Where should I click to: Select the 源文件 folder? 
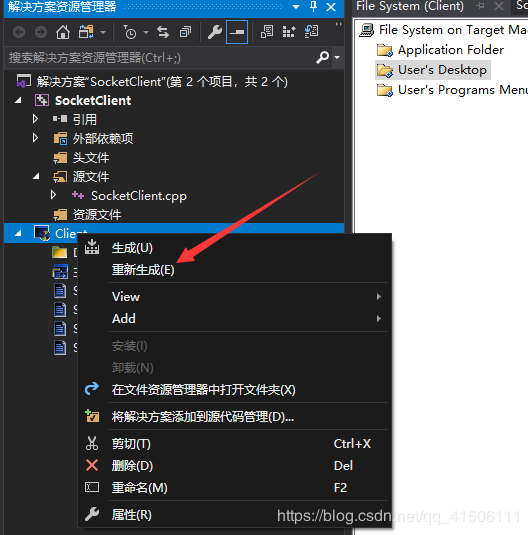[91, 177]
